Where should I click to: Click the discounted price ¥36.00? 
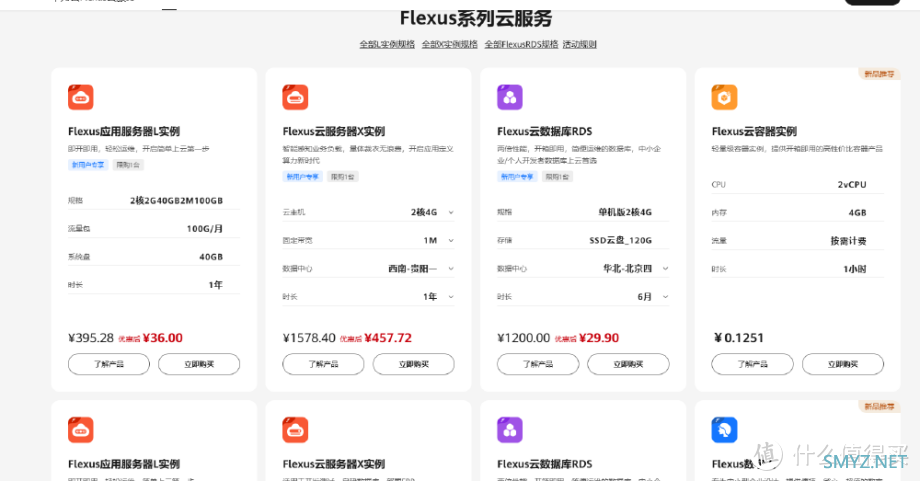pyautogui.click(x=163, y=338)
